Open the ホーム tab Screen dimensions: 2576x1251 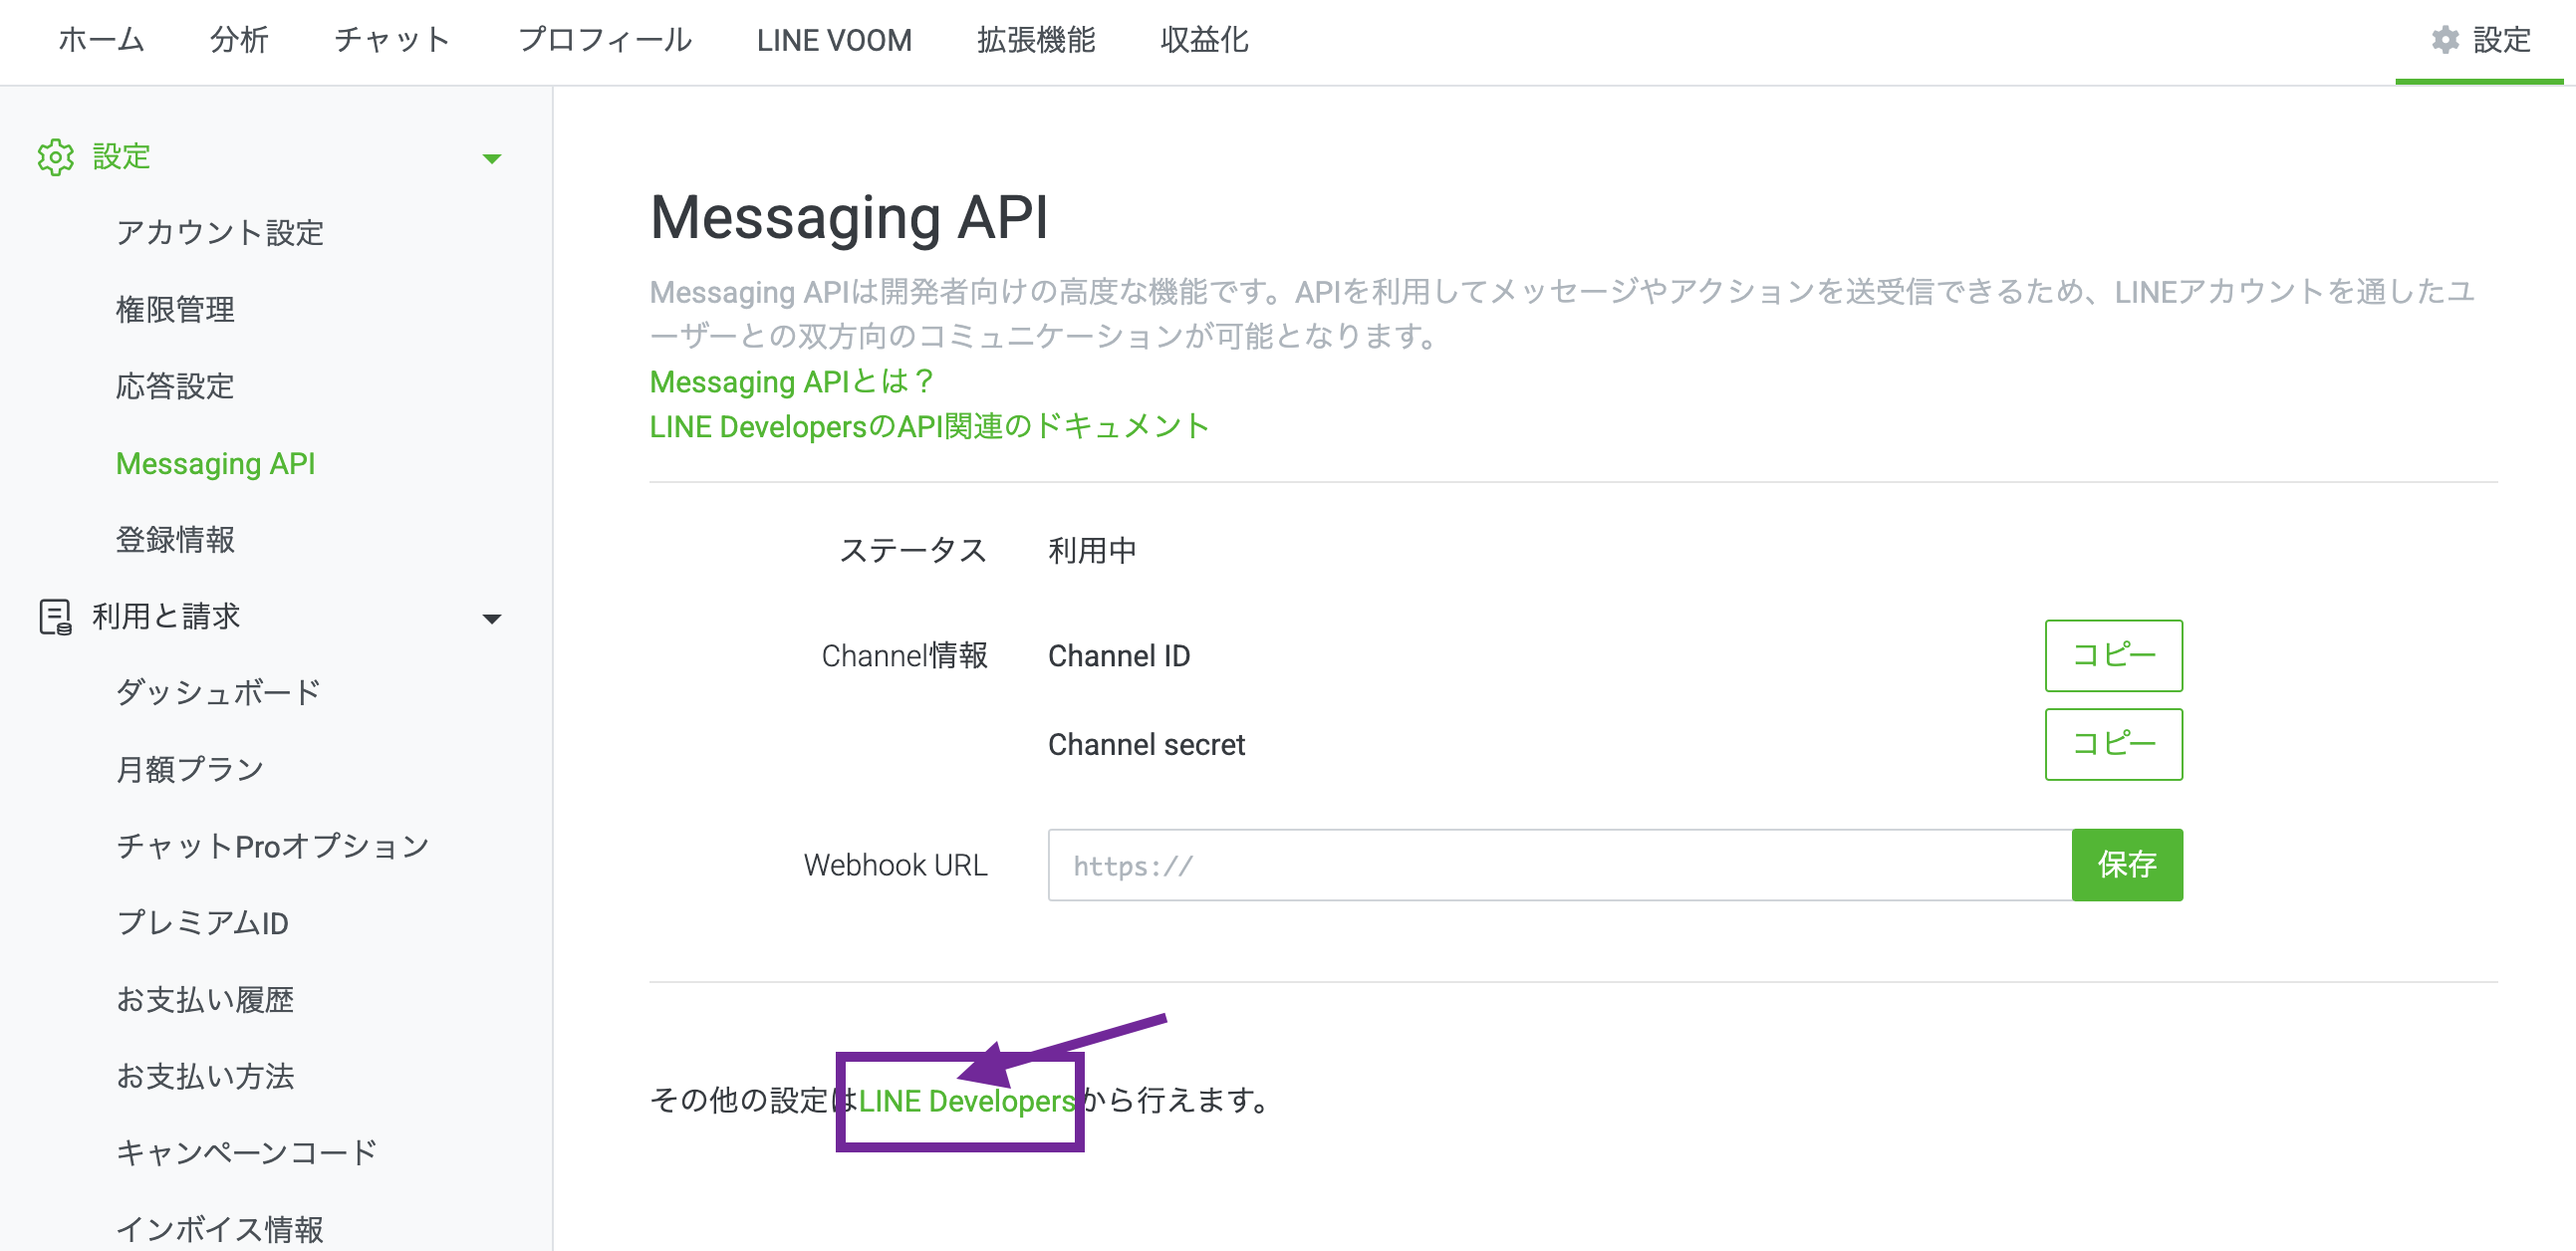pyautogui.click(x=102, y=40)
